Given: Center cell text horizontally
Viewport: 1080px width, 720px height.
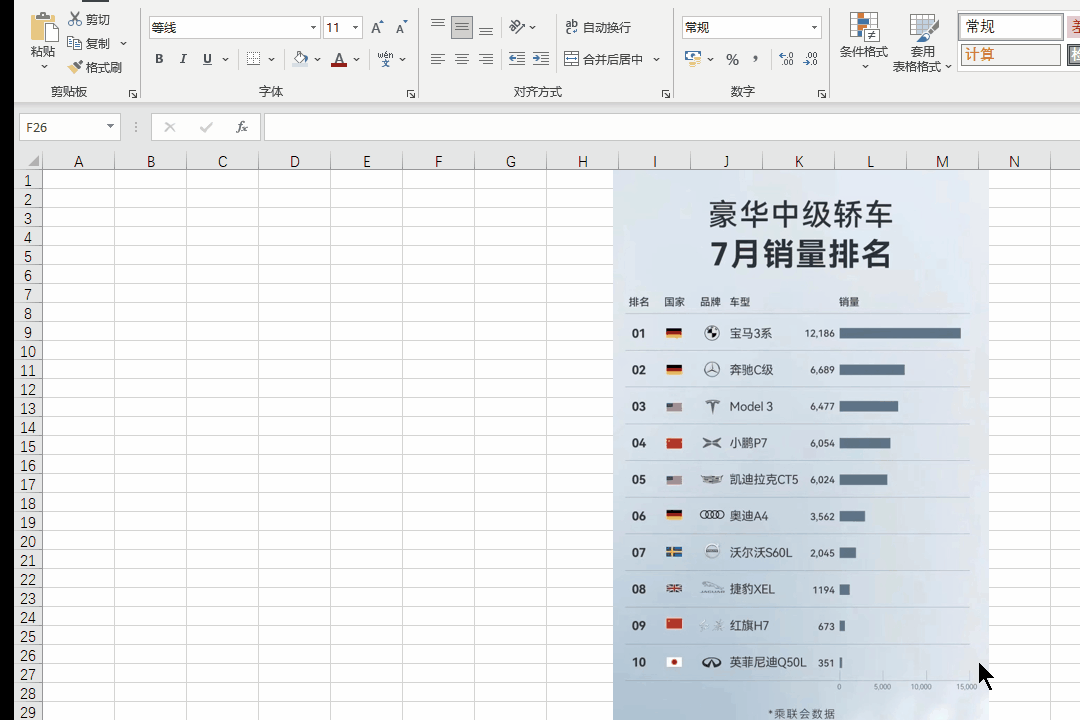Looking at the screenshot, I should [x=461, y=59].
